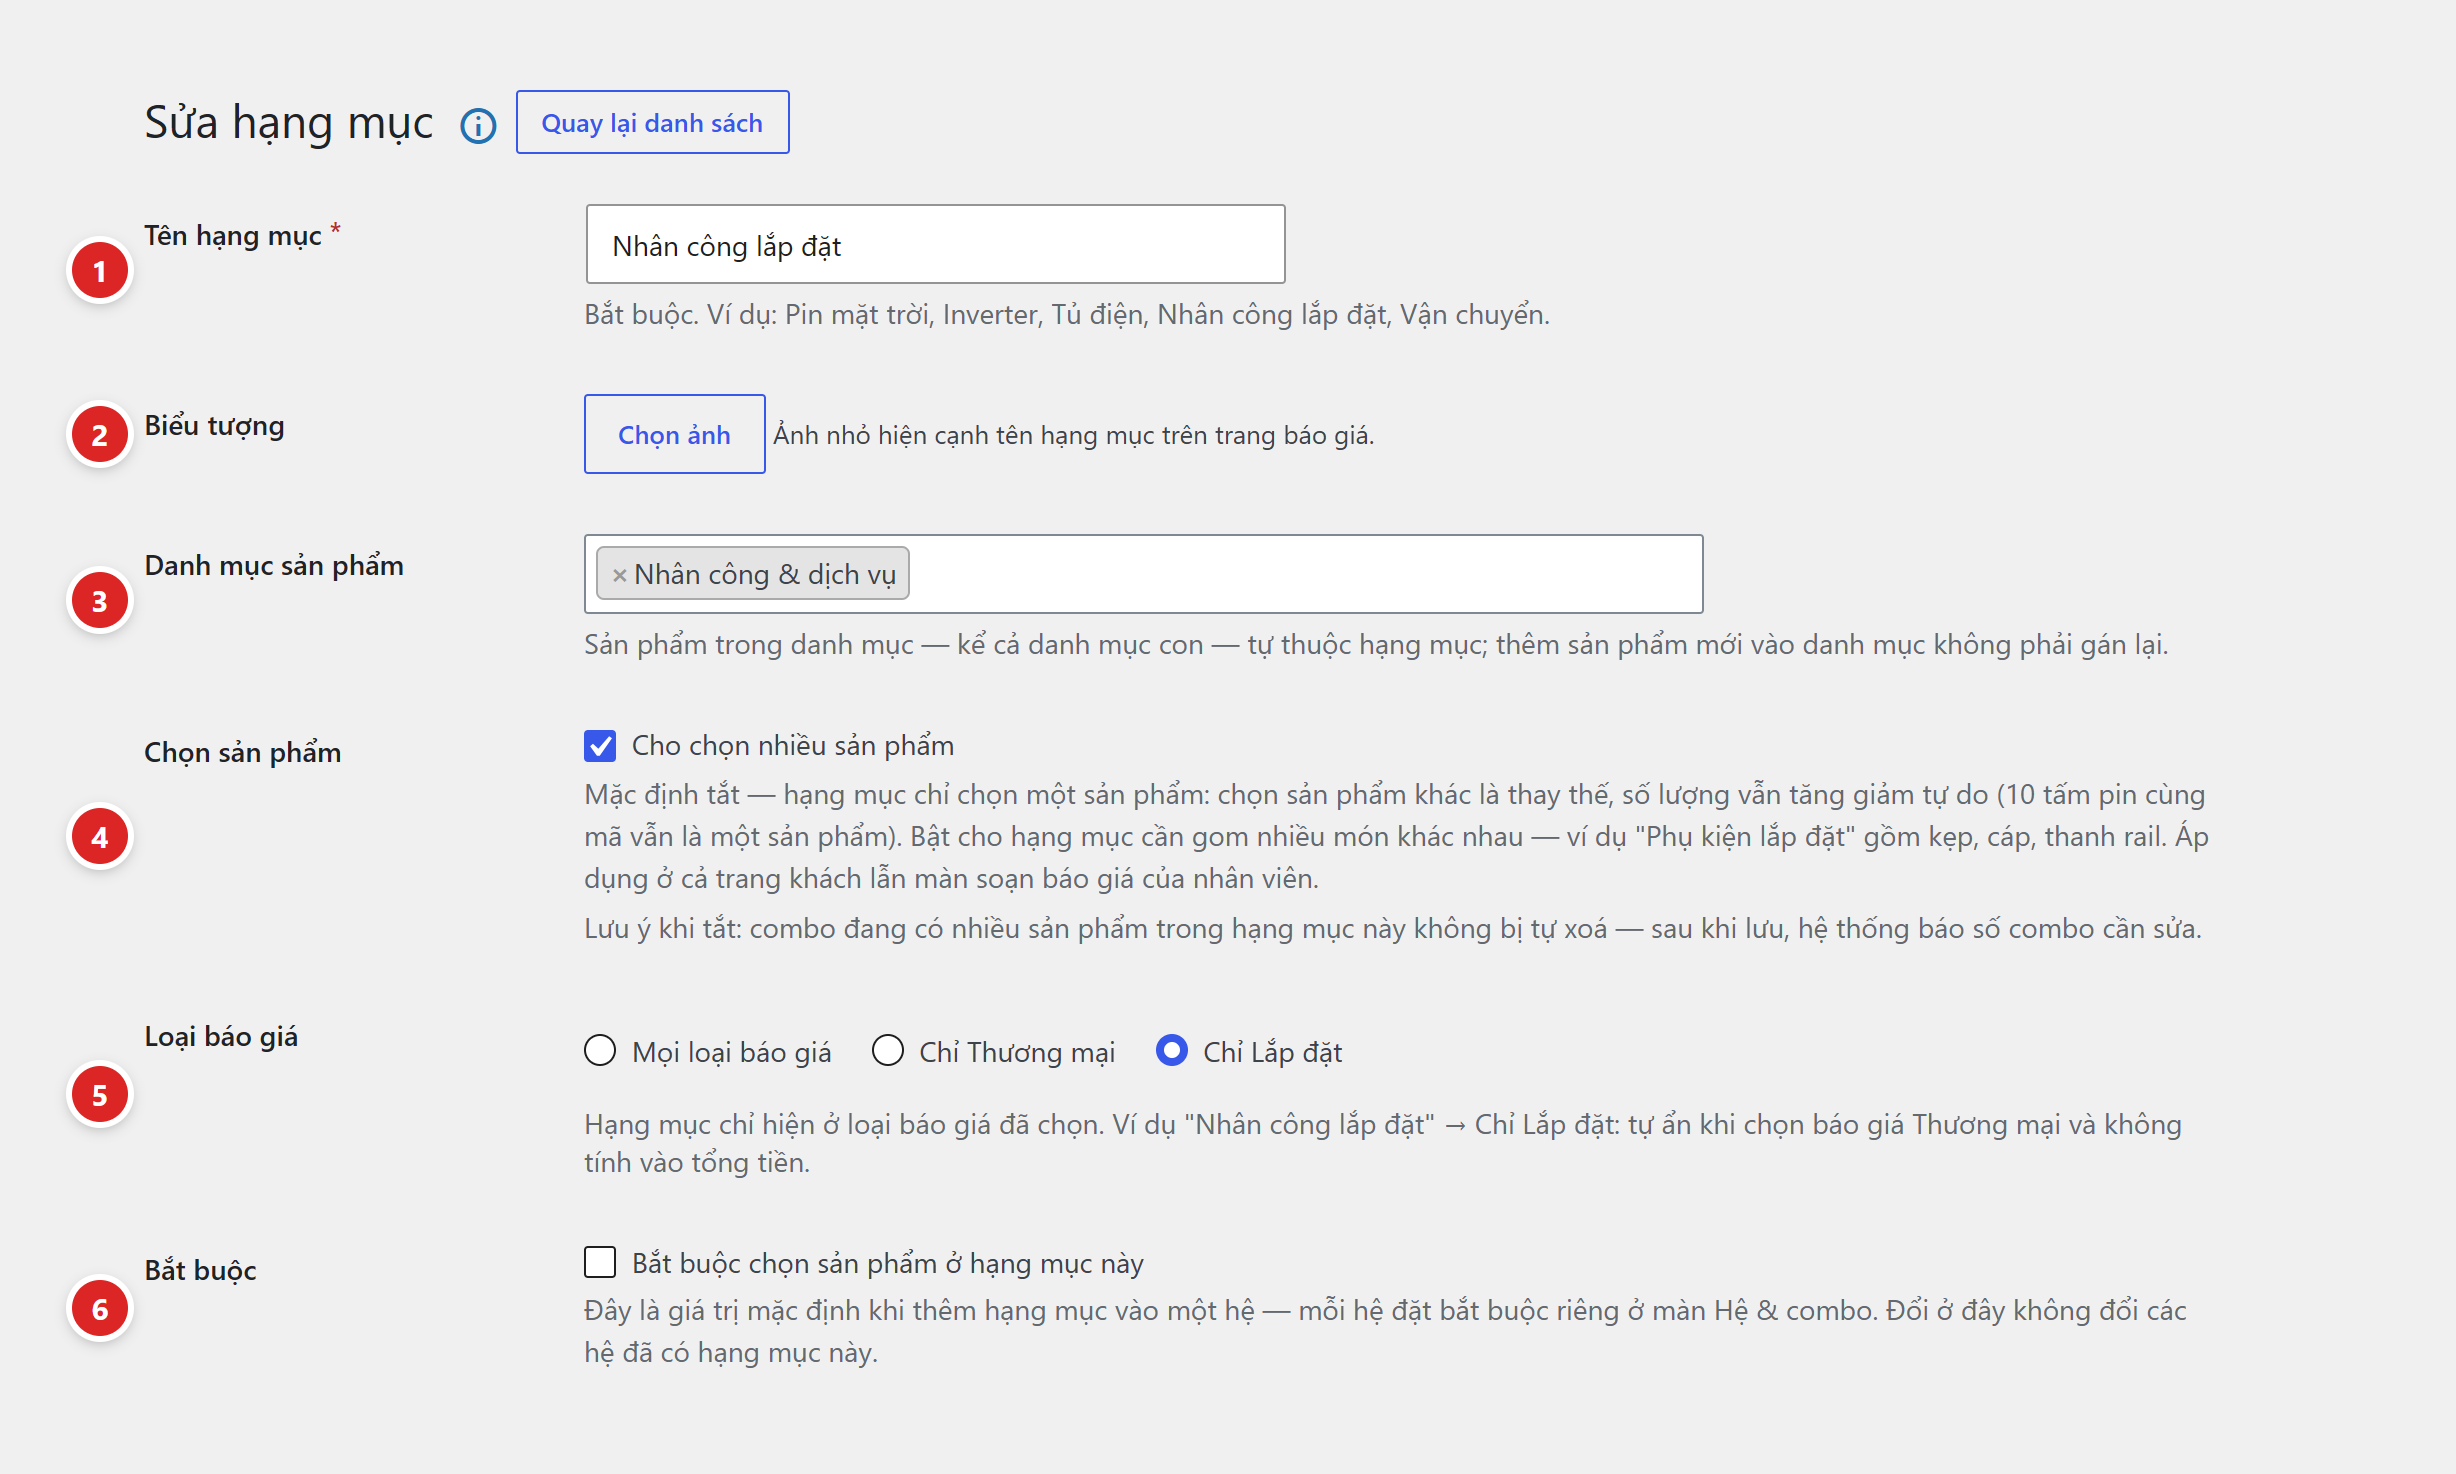Screen dimensions: 2456x1474
Task: Click the Sửa hạng mục page heading
Action: [288, 124]
